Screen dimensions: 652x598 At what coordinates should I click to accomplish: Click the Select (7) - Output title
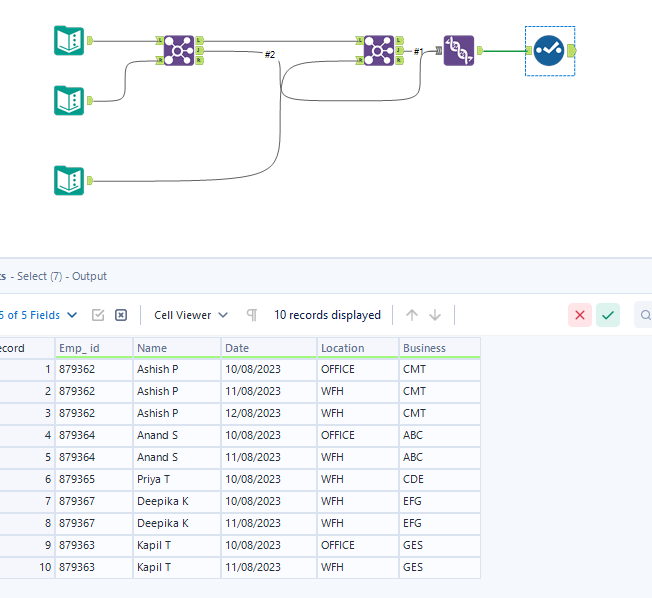pos(62,276)
